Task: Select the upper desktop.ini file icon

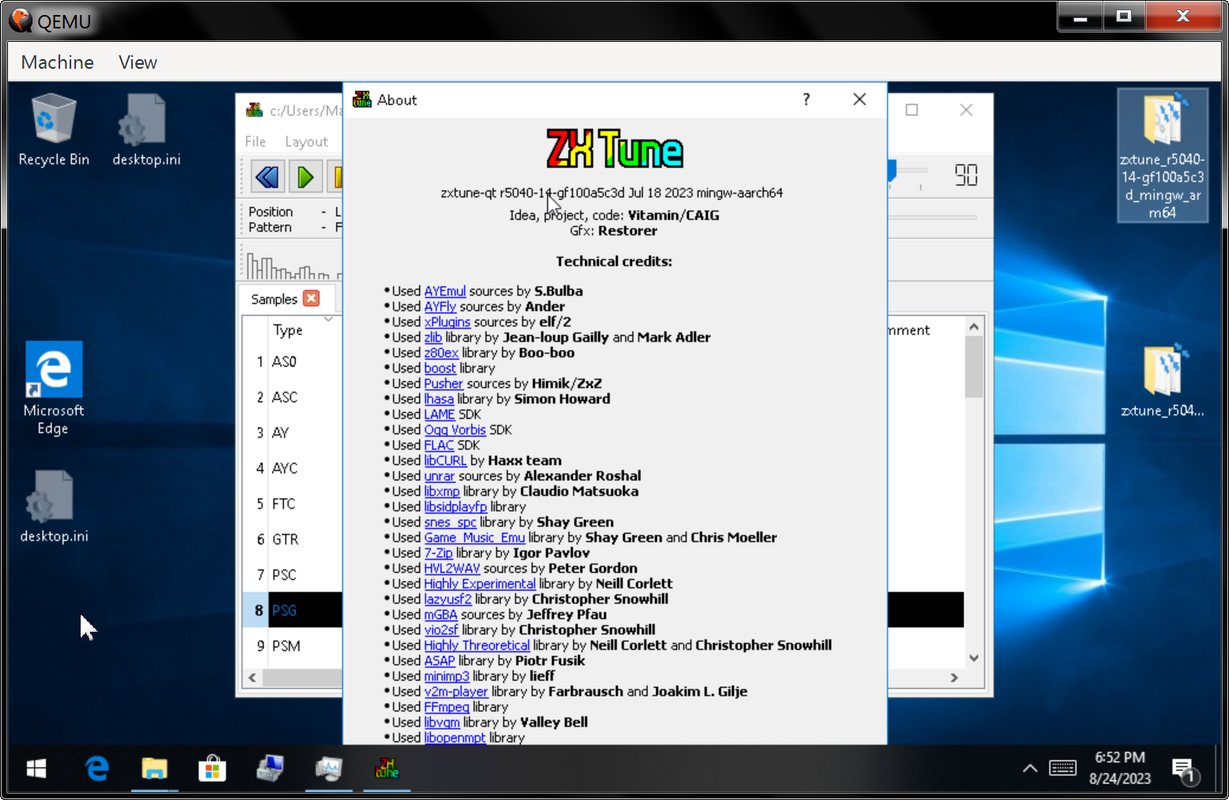Action: (x=146, y=129)
